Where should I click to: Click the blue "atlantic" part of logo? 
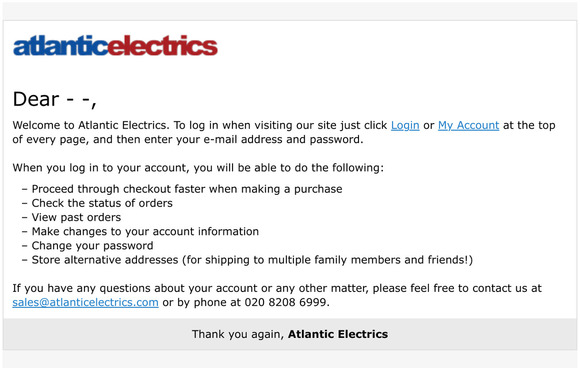(x=60, y=46)
